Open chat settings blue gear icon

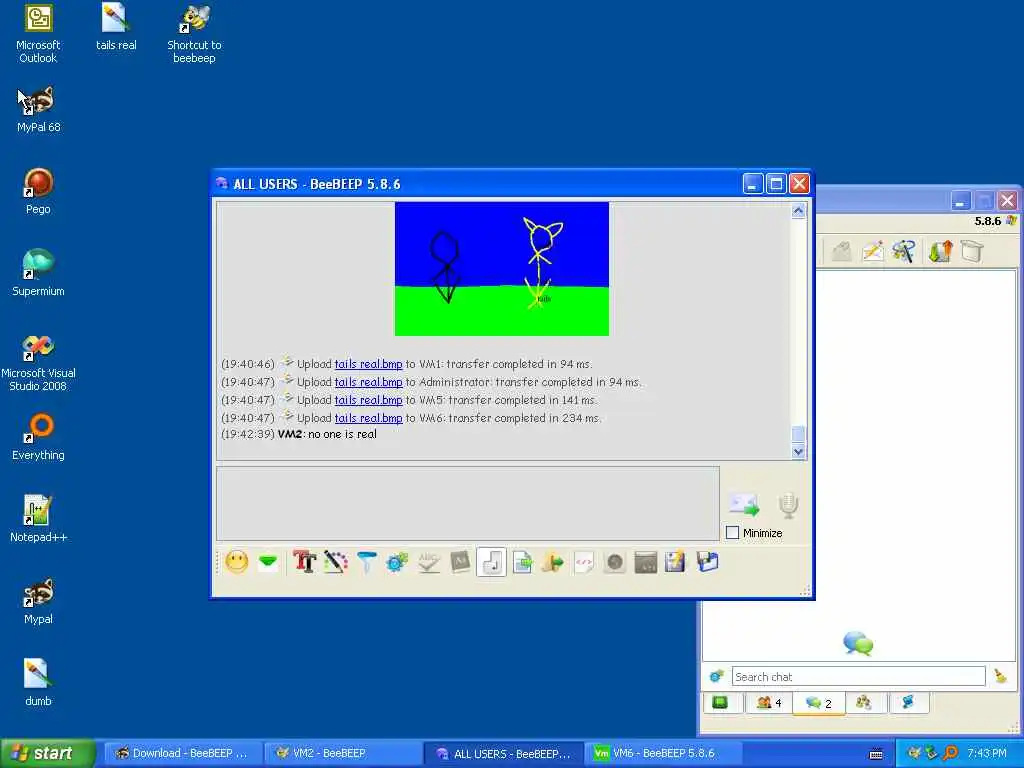[x=397, y=562]
